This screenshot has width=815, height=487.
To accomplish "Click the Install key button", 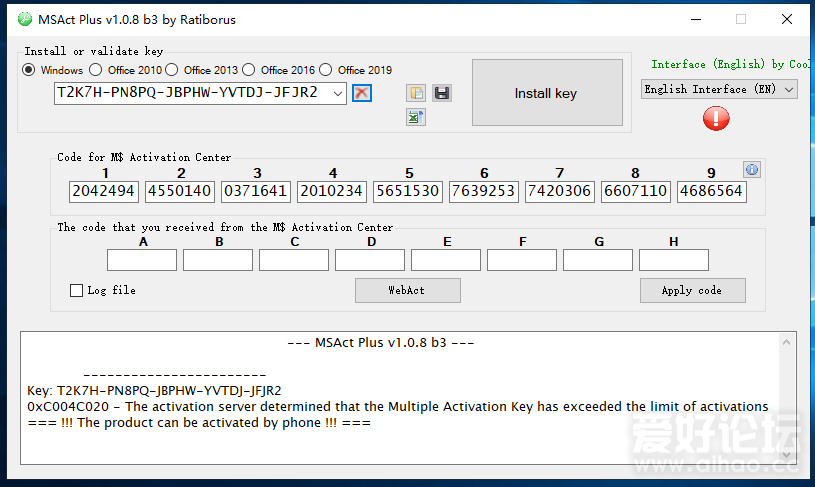I will [x=547, y=93].
